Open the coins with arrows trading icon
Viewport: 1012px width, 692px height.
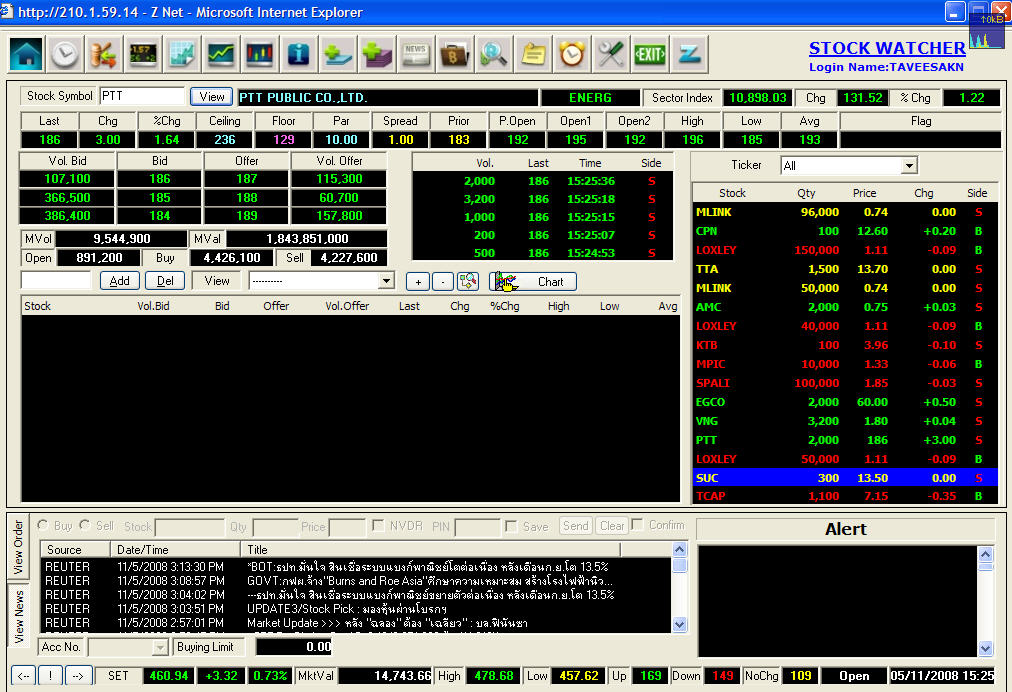coord(103,54)
